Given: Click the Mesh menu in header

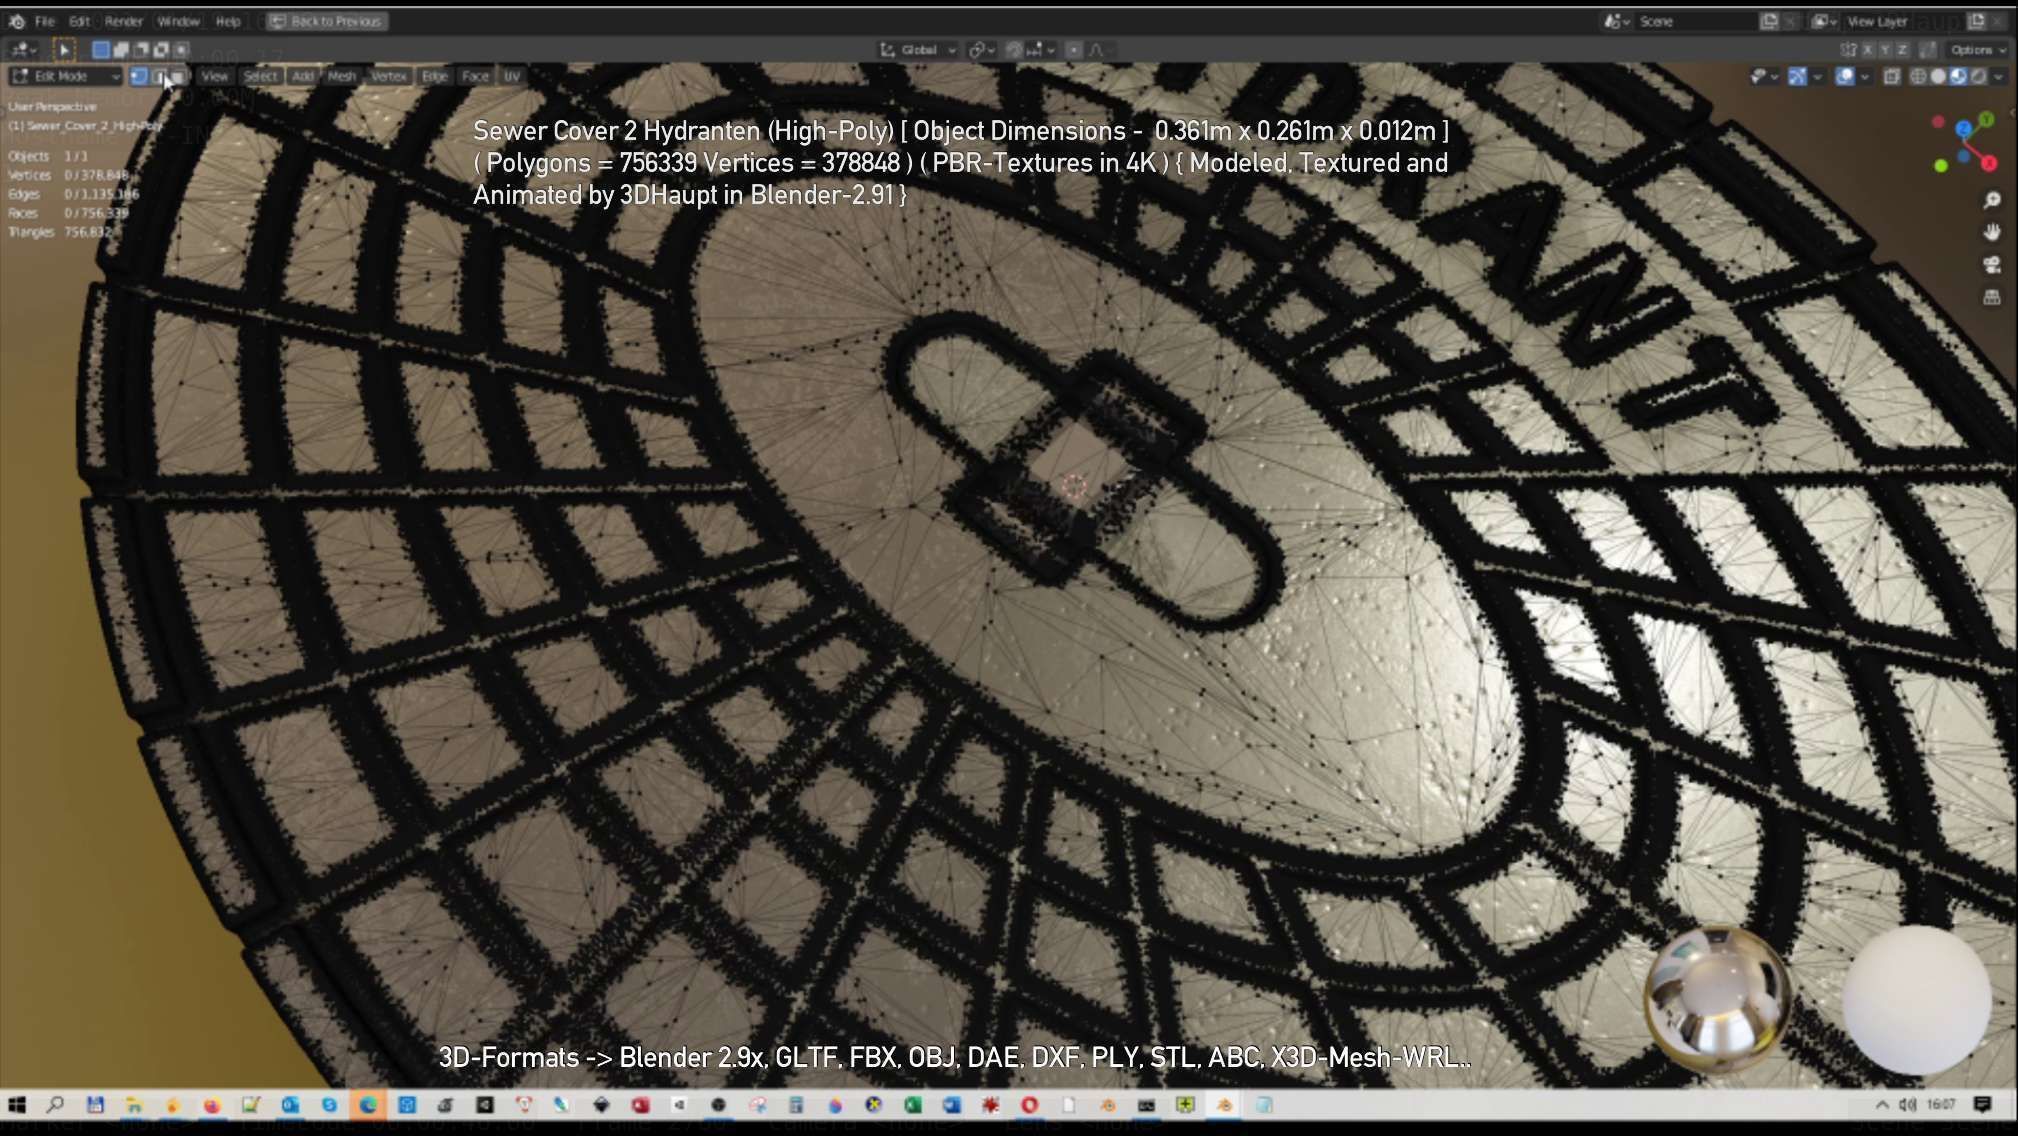Looking at the screenshot, I should [342, 76].
